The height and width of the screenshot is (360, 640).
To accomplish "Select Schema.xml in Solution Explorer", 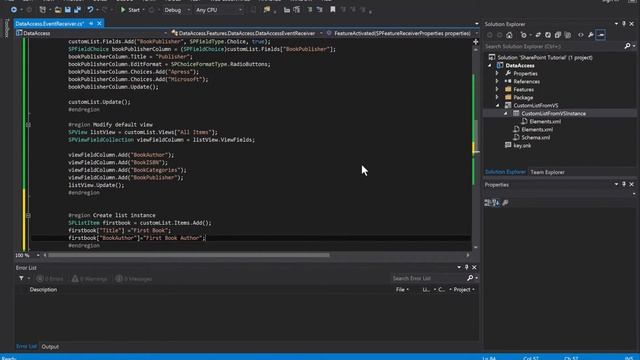I will (536, 138).
